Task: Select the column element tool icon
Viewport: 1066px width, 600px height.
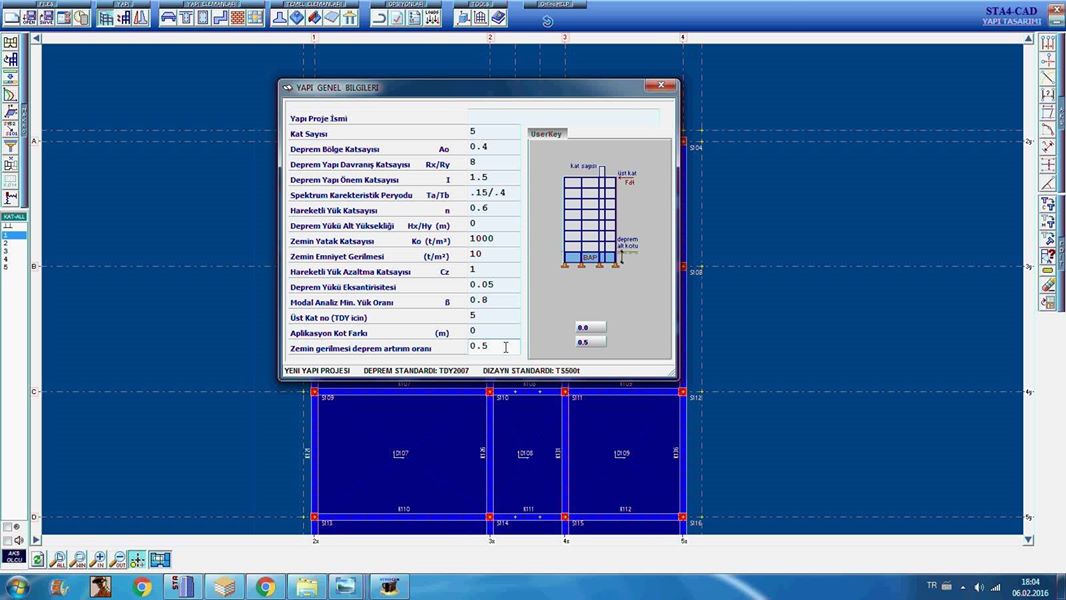Action: (203, 18)
